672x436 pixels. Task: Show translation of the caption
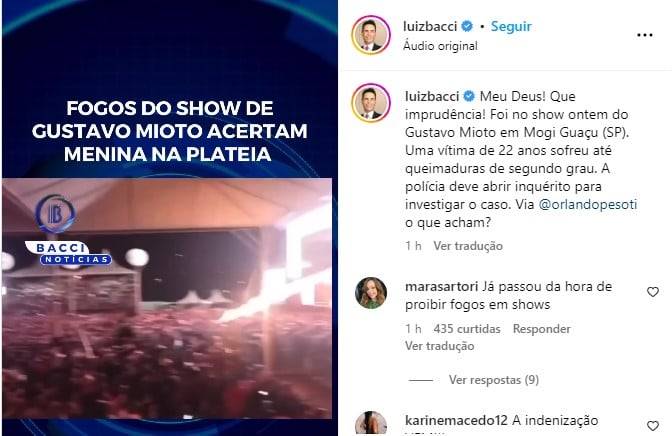[468, 246]
